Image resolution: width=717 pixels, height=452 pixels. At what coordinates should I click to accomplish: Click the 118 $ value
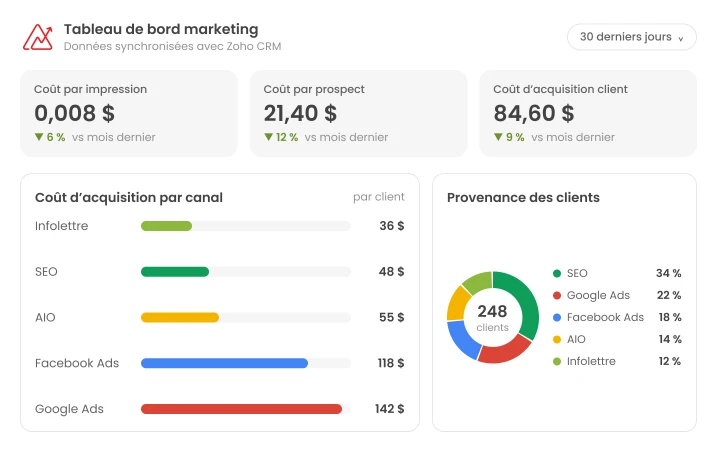391,363
